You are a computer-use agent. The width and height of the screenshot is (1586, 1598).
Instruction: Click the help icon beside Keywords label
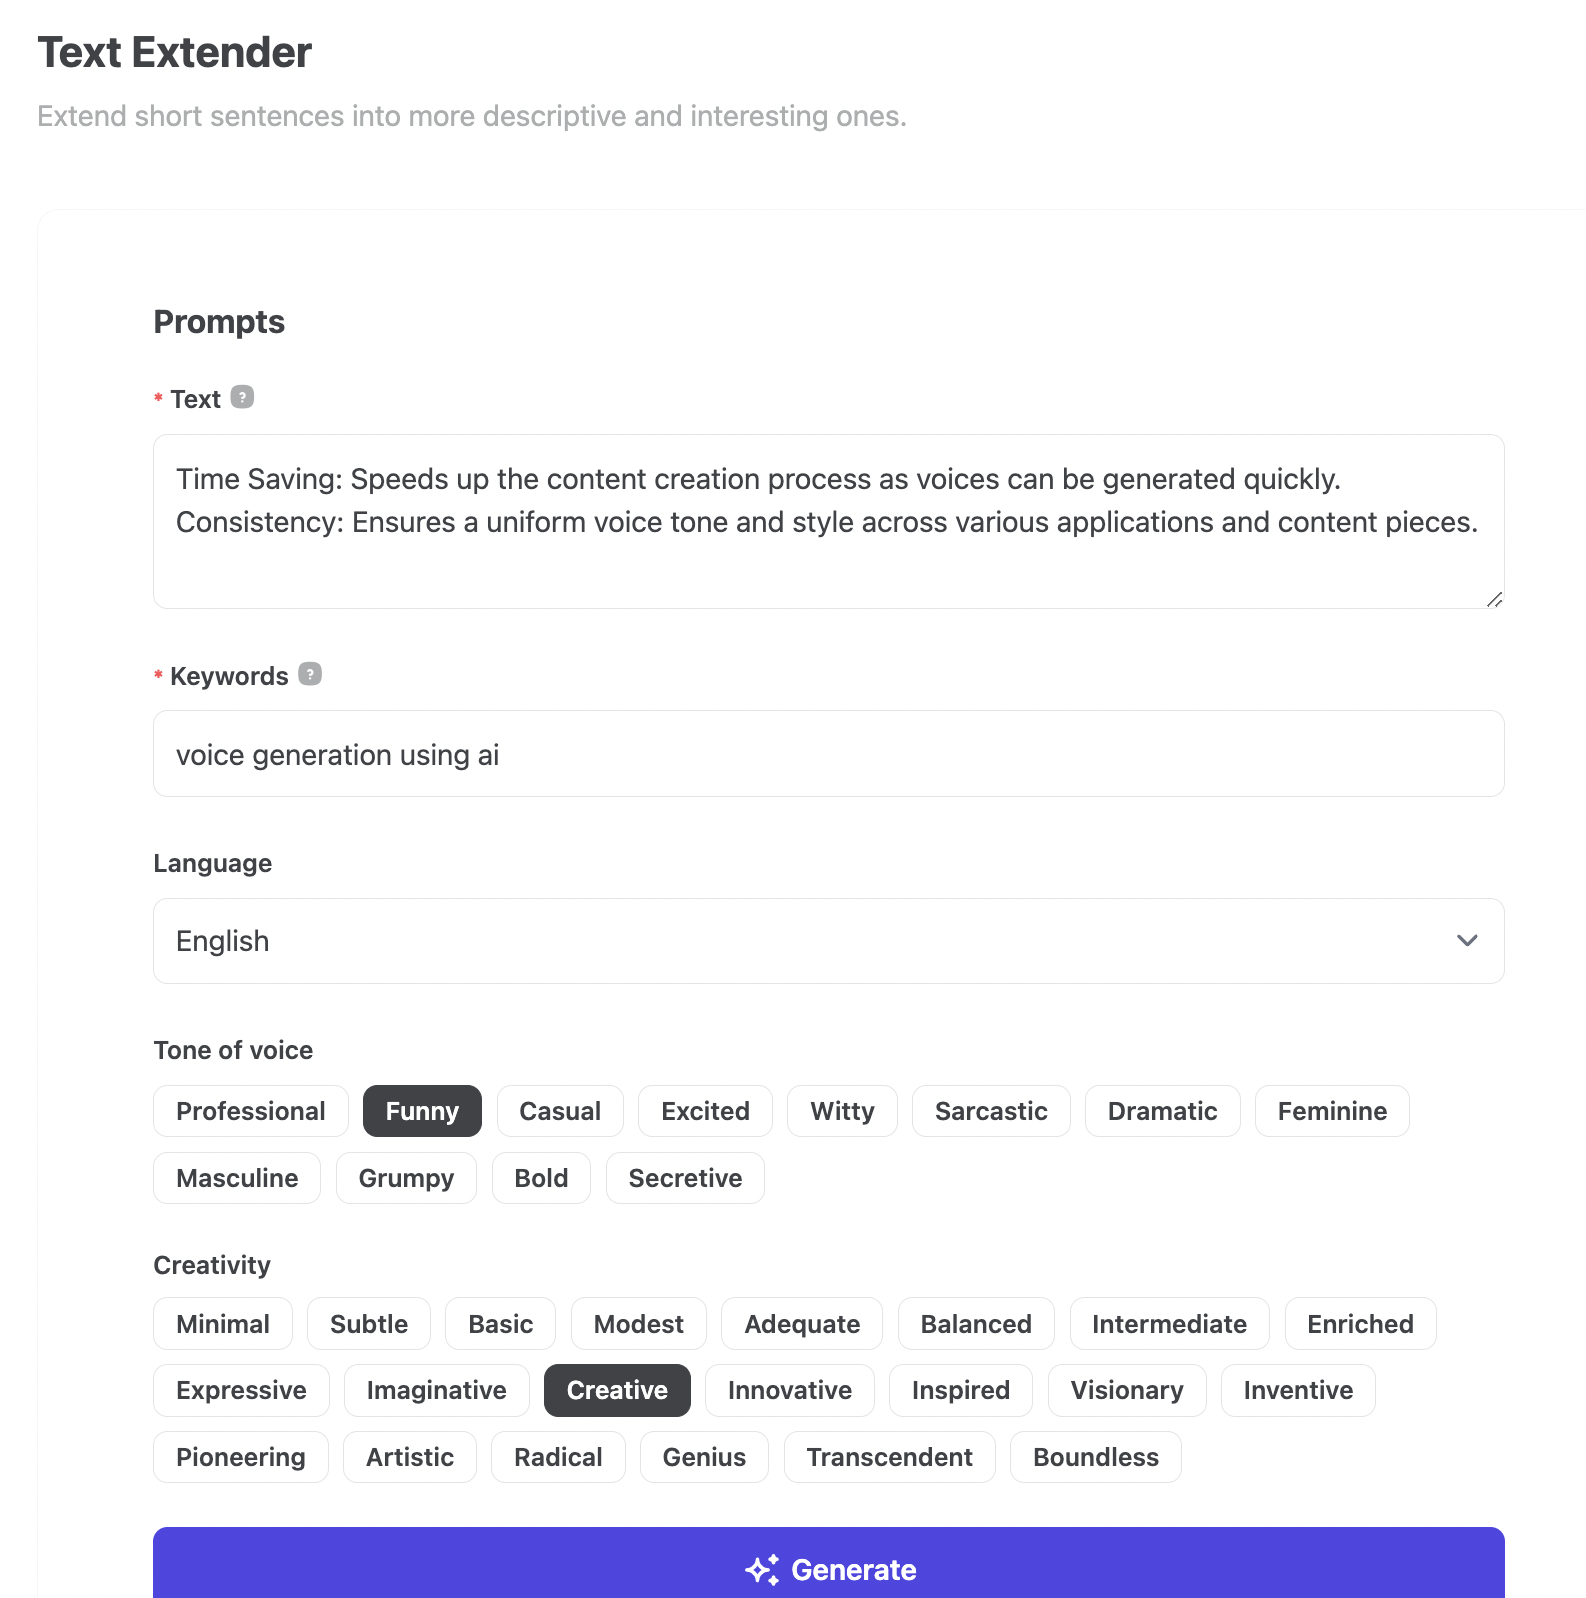[x=310, y=674]
